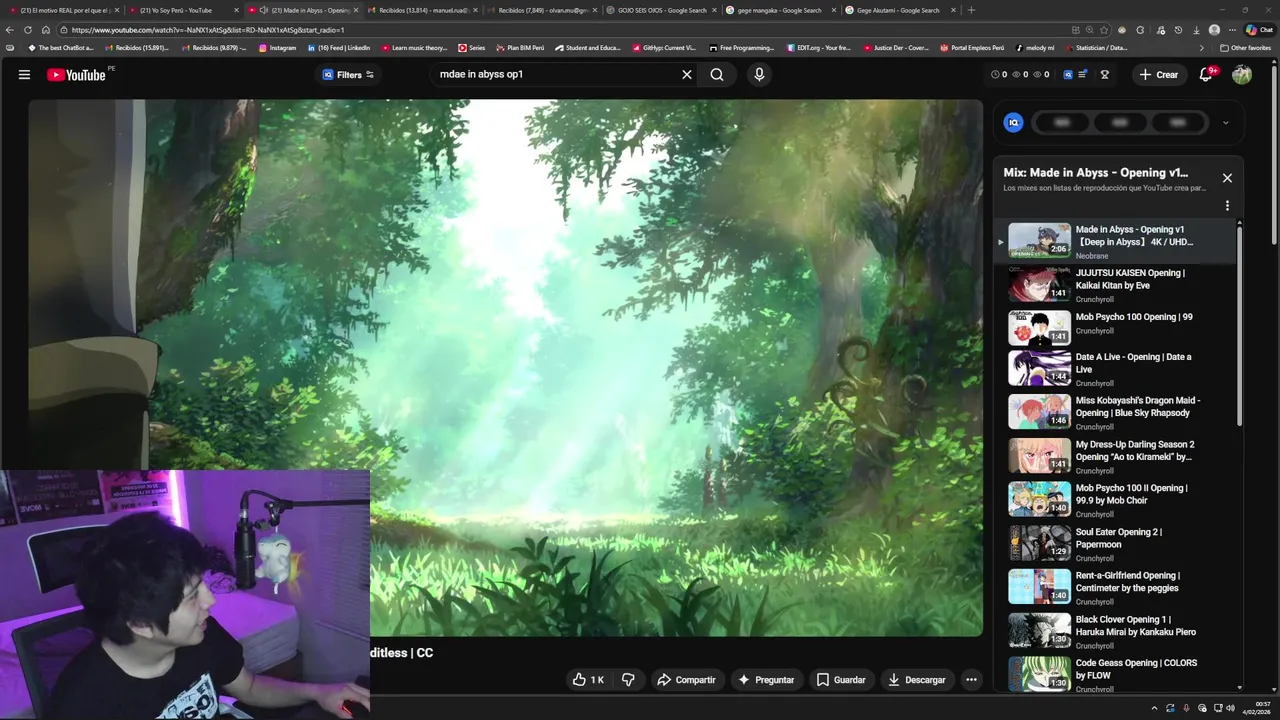Click the vidIQ round logo in sidebar panel
Viewport: 1280px width, 720px height.
click(x=1013, y=122)
